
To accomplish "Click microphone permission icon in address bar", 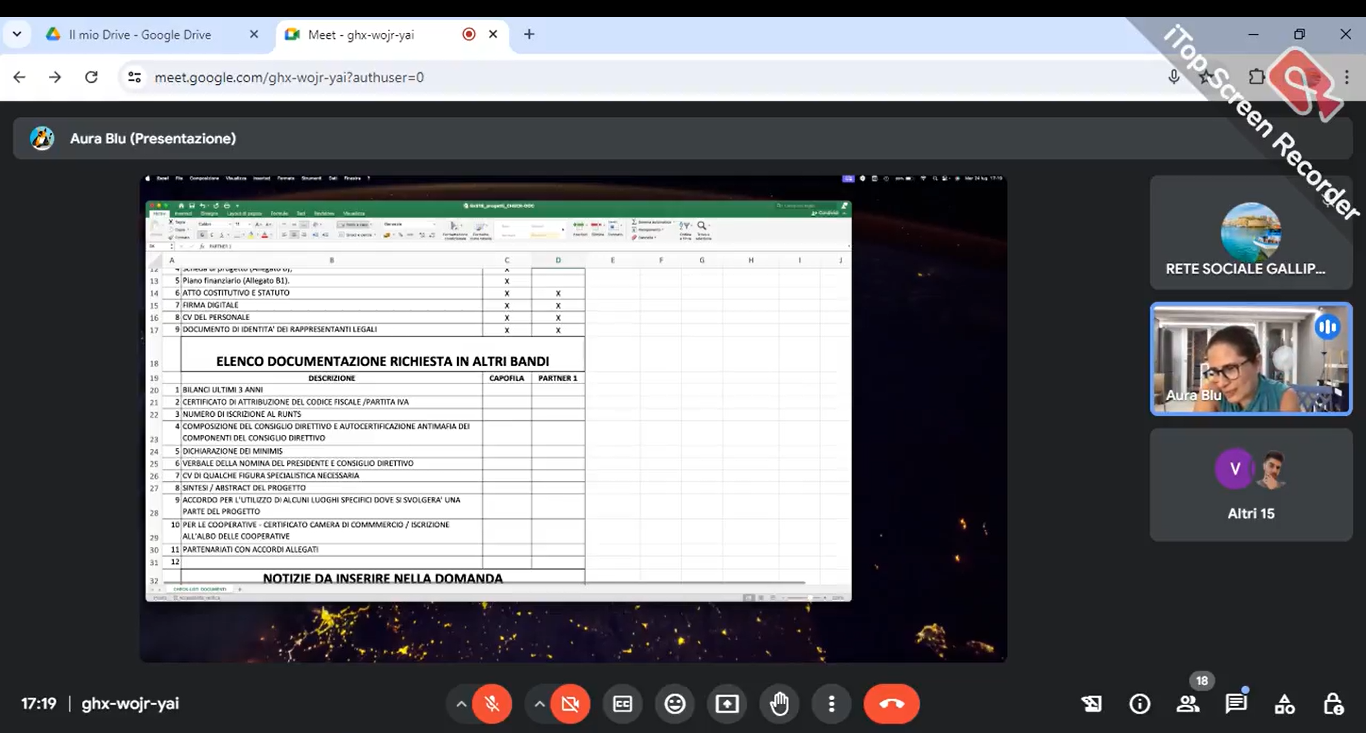I will [1174, 77].
